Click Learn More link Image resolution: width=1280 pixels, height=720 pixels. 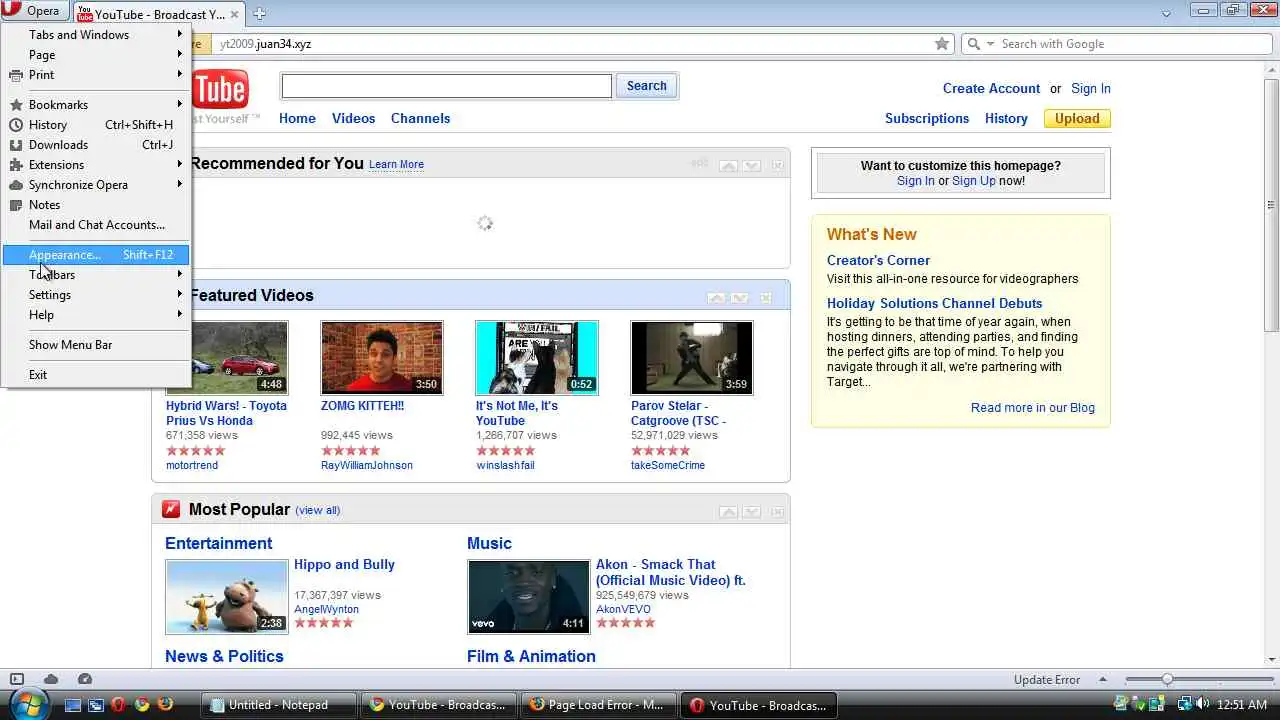[x=396, y=164]
